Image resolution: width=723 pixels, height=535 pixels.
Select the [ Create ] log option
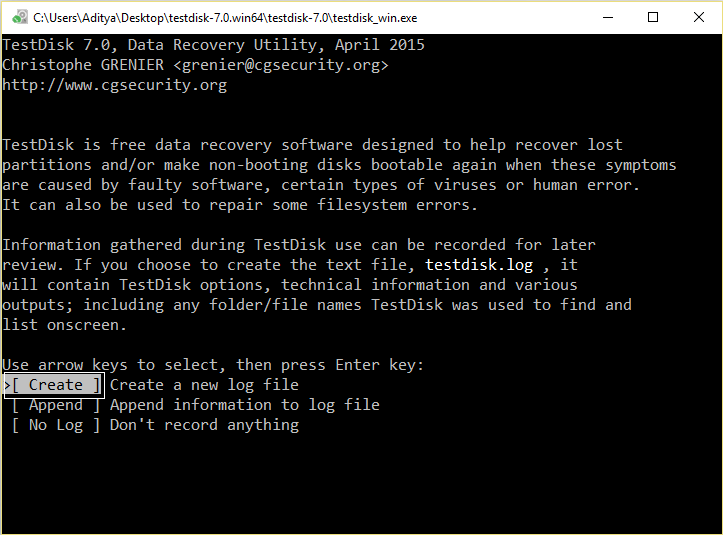[56, 385]
